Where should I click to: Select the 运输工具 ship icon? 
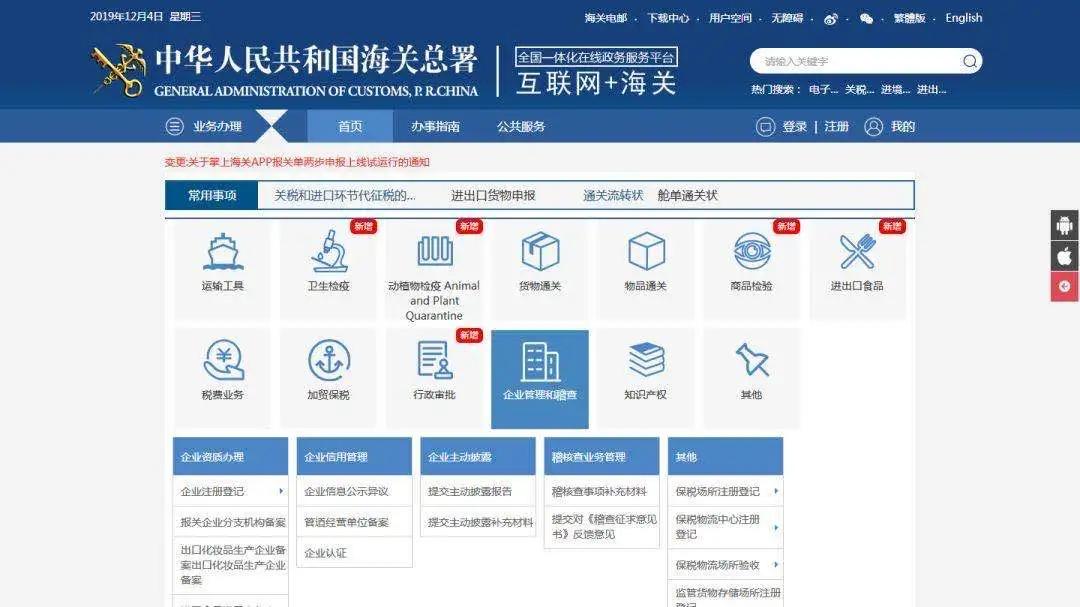[222, 254]
